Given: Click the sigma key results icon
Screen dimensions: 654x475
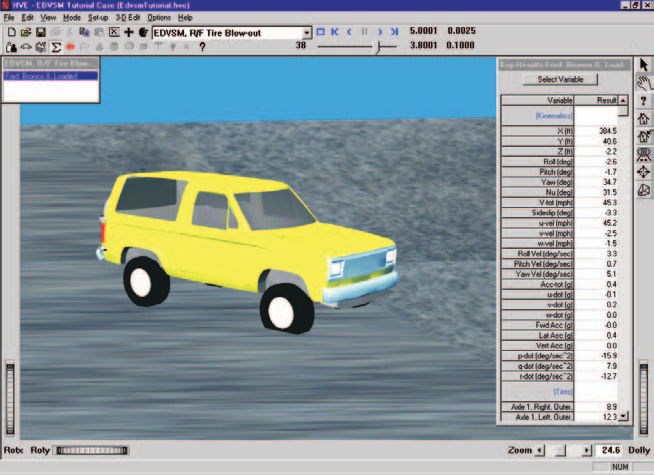Looking at the screenshot, I should click(x=55, y=47).
